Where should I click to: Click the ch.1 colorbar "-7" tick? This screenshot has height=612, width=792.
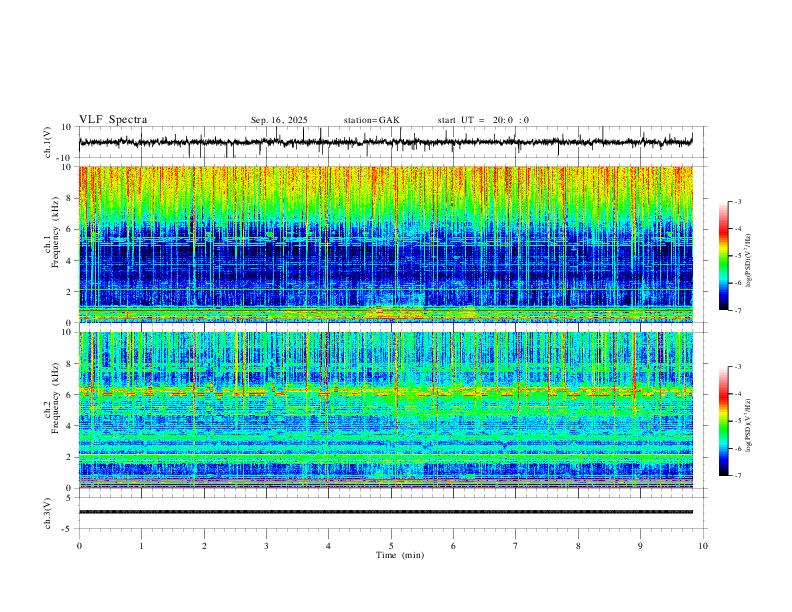737,310
